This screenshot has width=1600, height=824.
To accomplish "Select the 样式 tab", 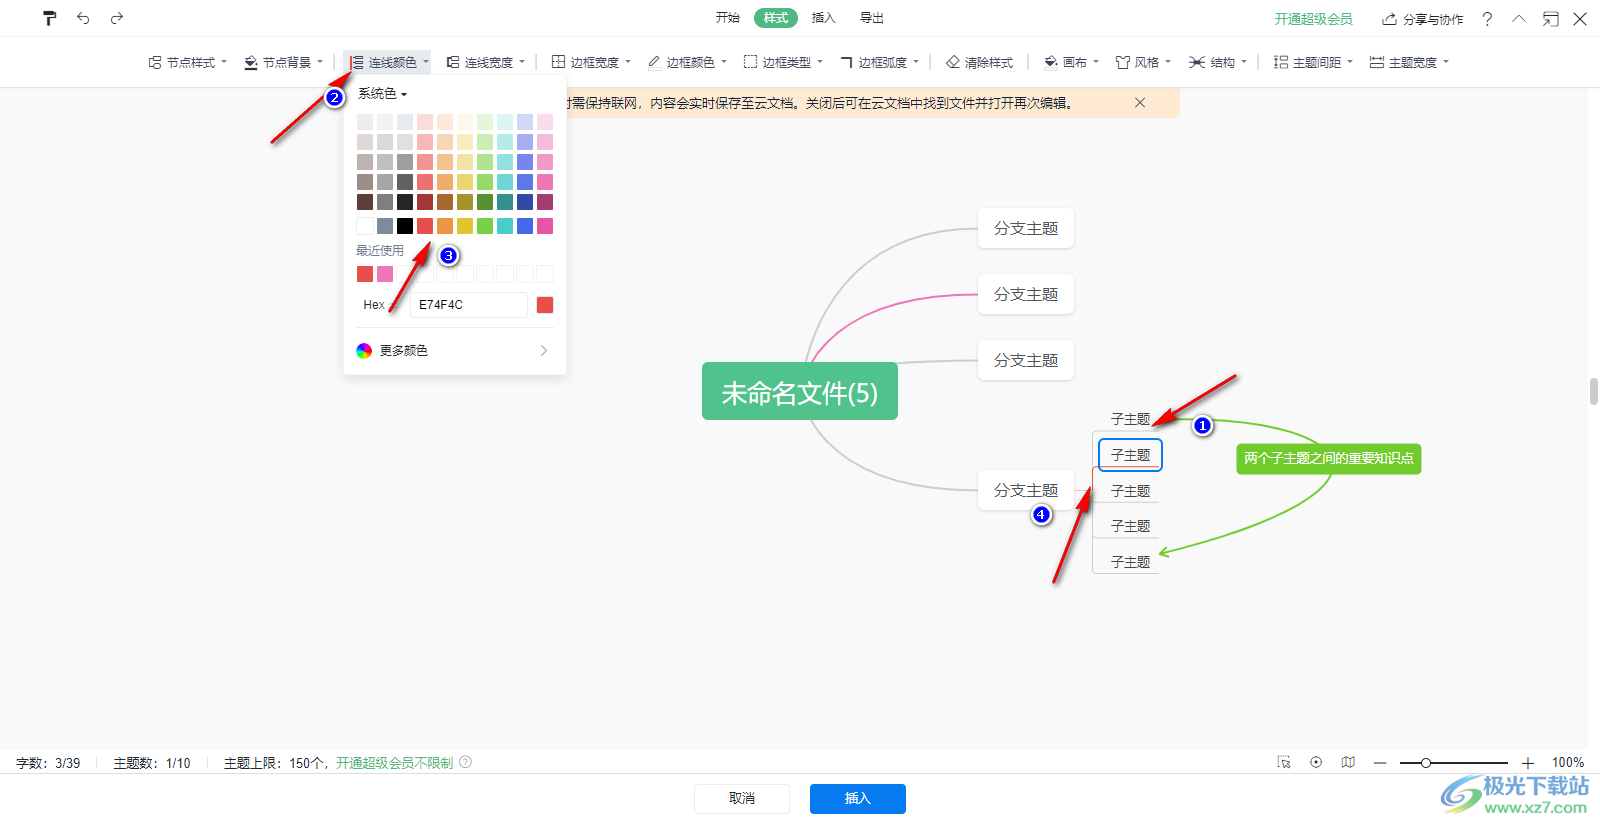I will tap(776, 18).
